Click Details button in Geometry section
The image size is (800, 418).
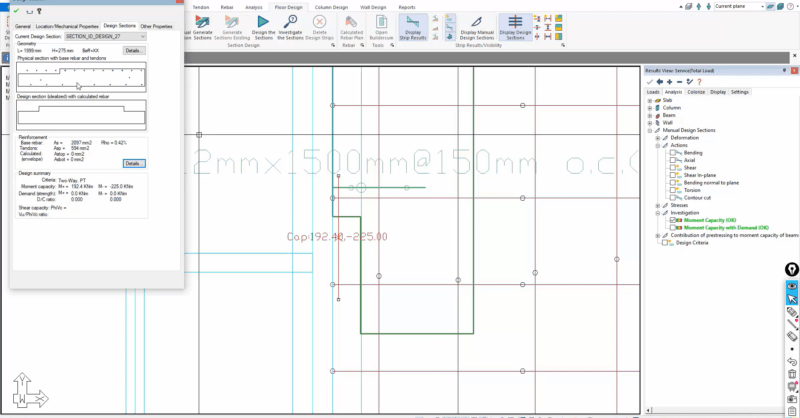pos(132,50)
